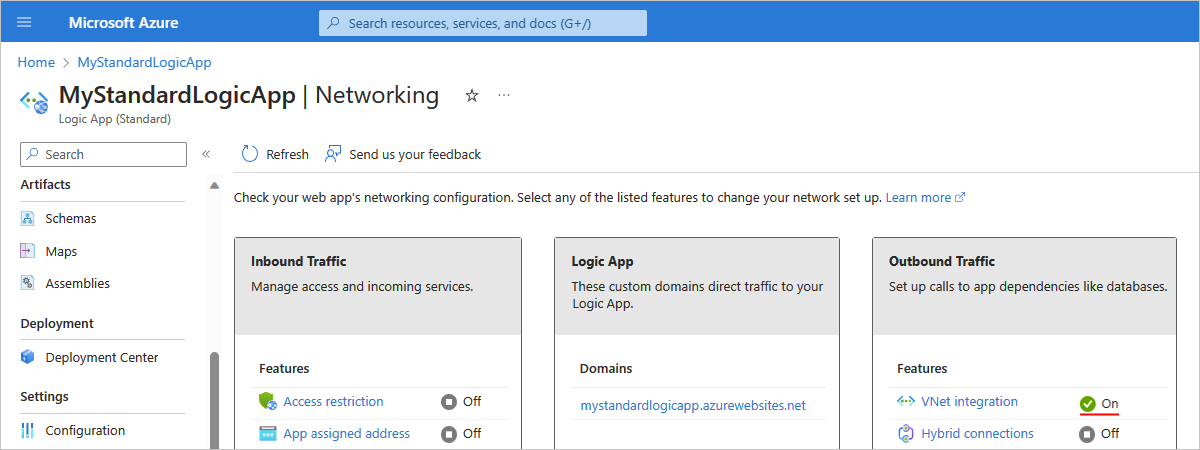This screenshot has height=450, width=1200.
Task: Click the Hybrid connections Off status
Action: pyautogui.click(x=1099, y=434)
